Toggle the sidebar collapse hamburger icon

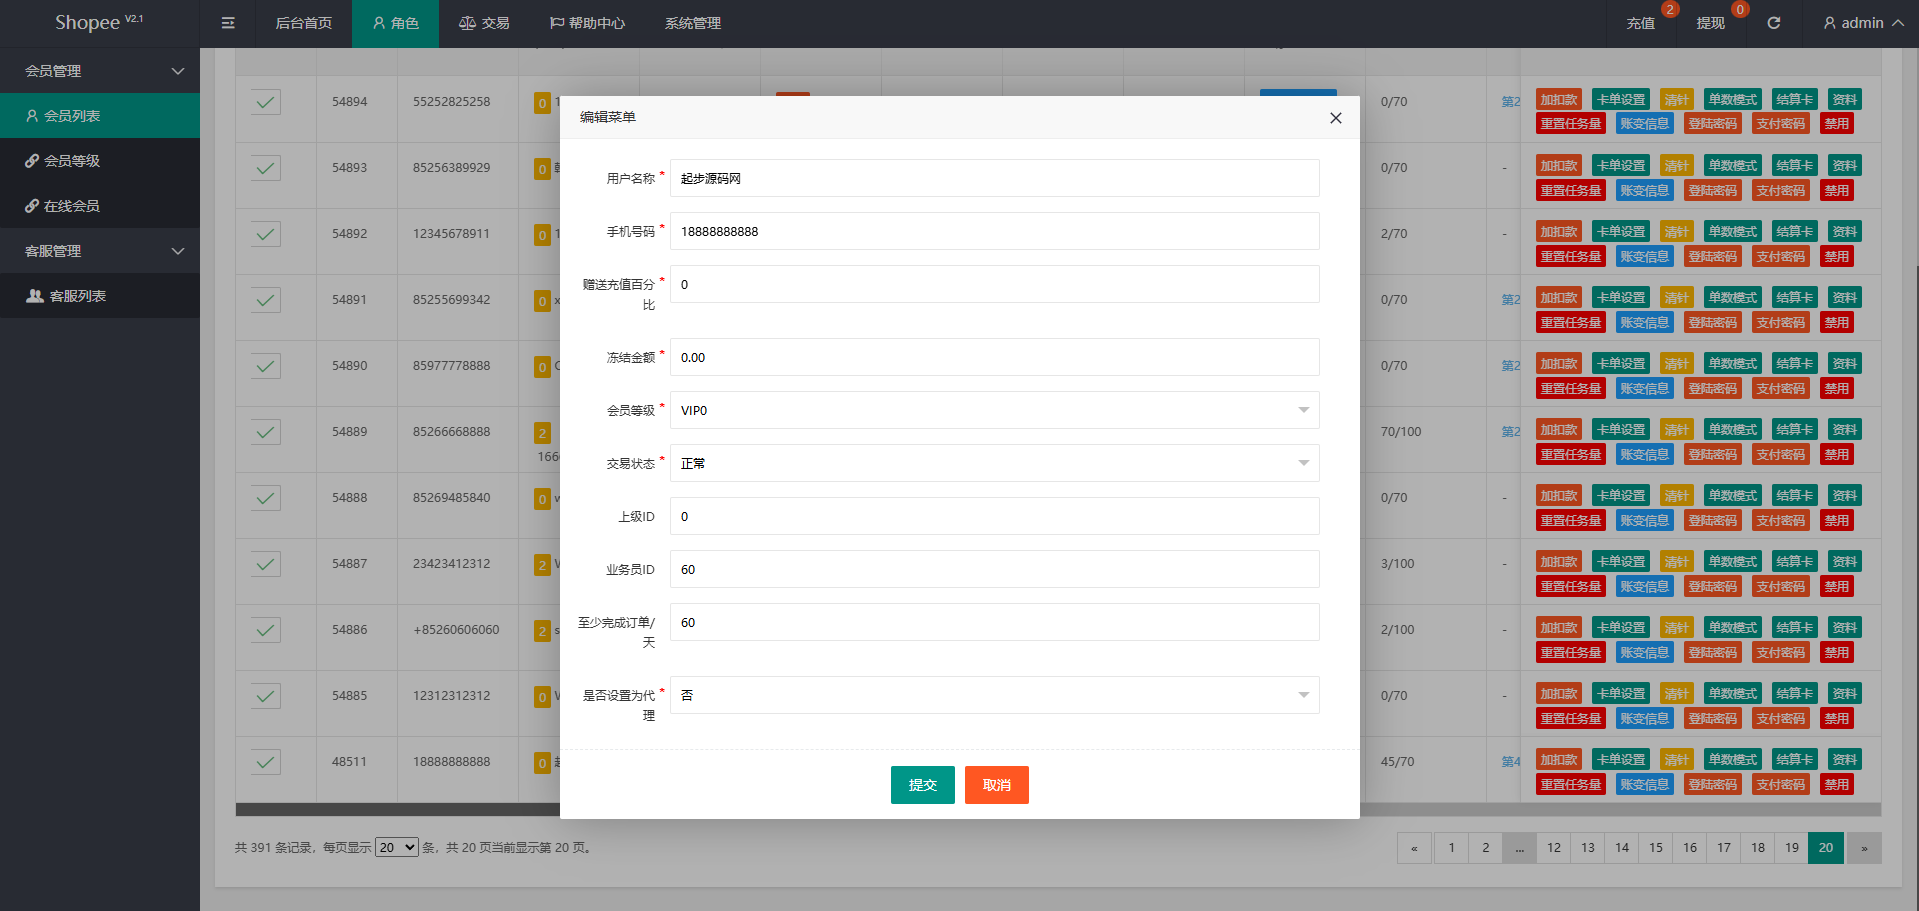pyautogui.click(x=228, y=23)
